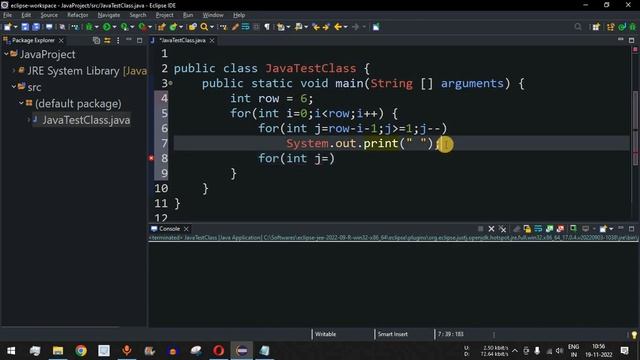Save the current file
The height and width of the screenshot is (360, 640).
point(25,27)
